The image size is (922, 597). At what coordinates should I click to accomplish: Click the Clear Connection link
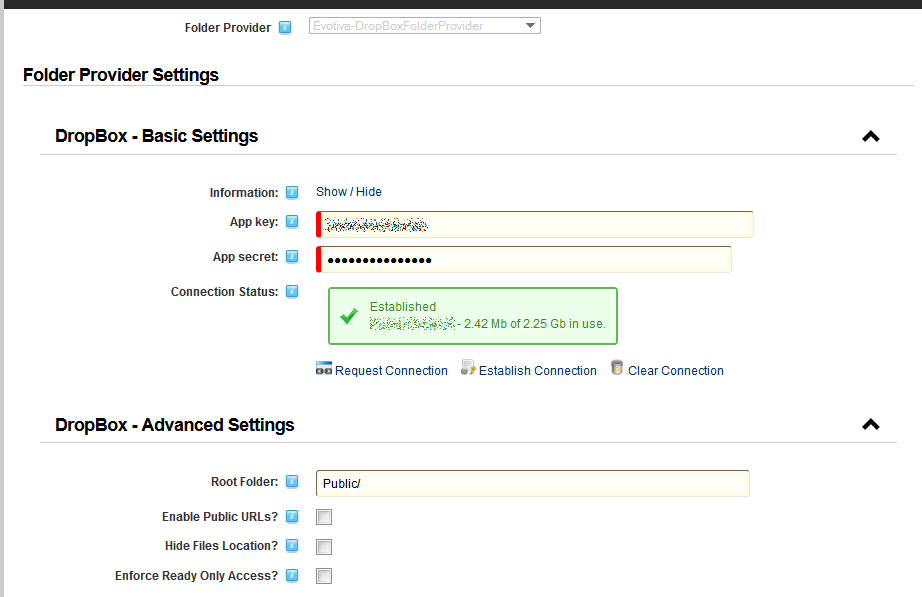coord(676,371)
